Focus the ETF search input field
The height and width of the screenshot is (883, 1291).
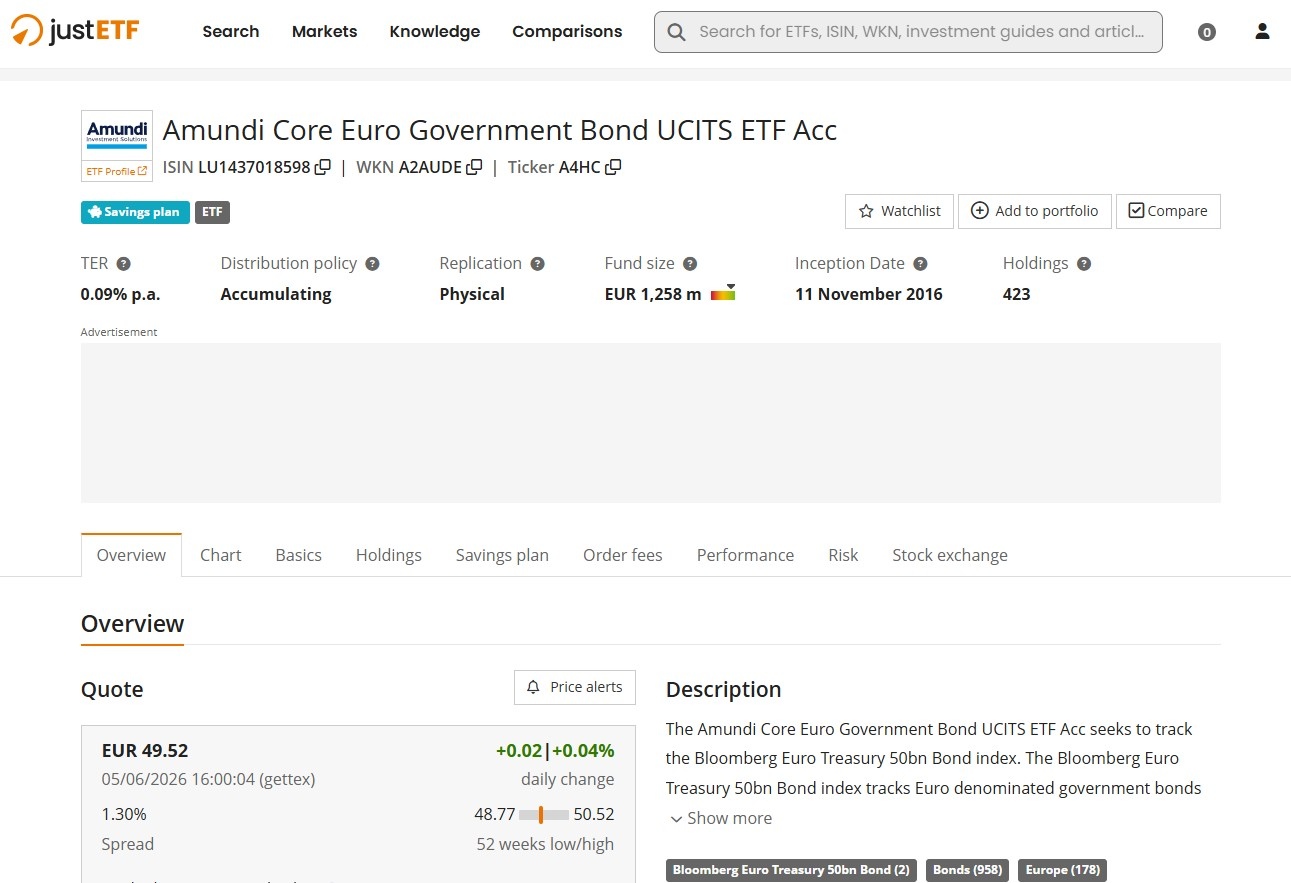tap(908, 32)
